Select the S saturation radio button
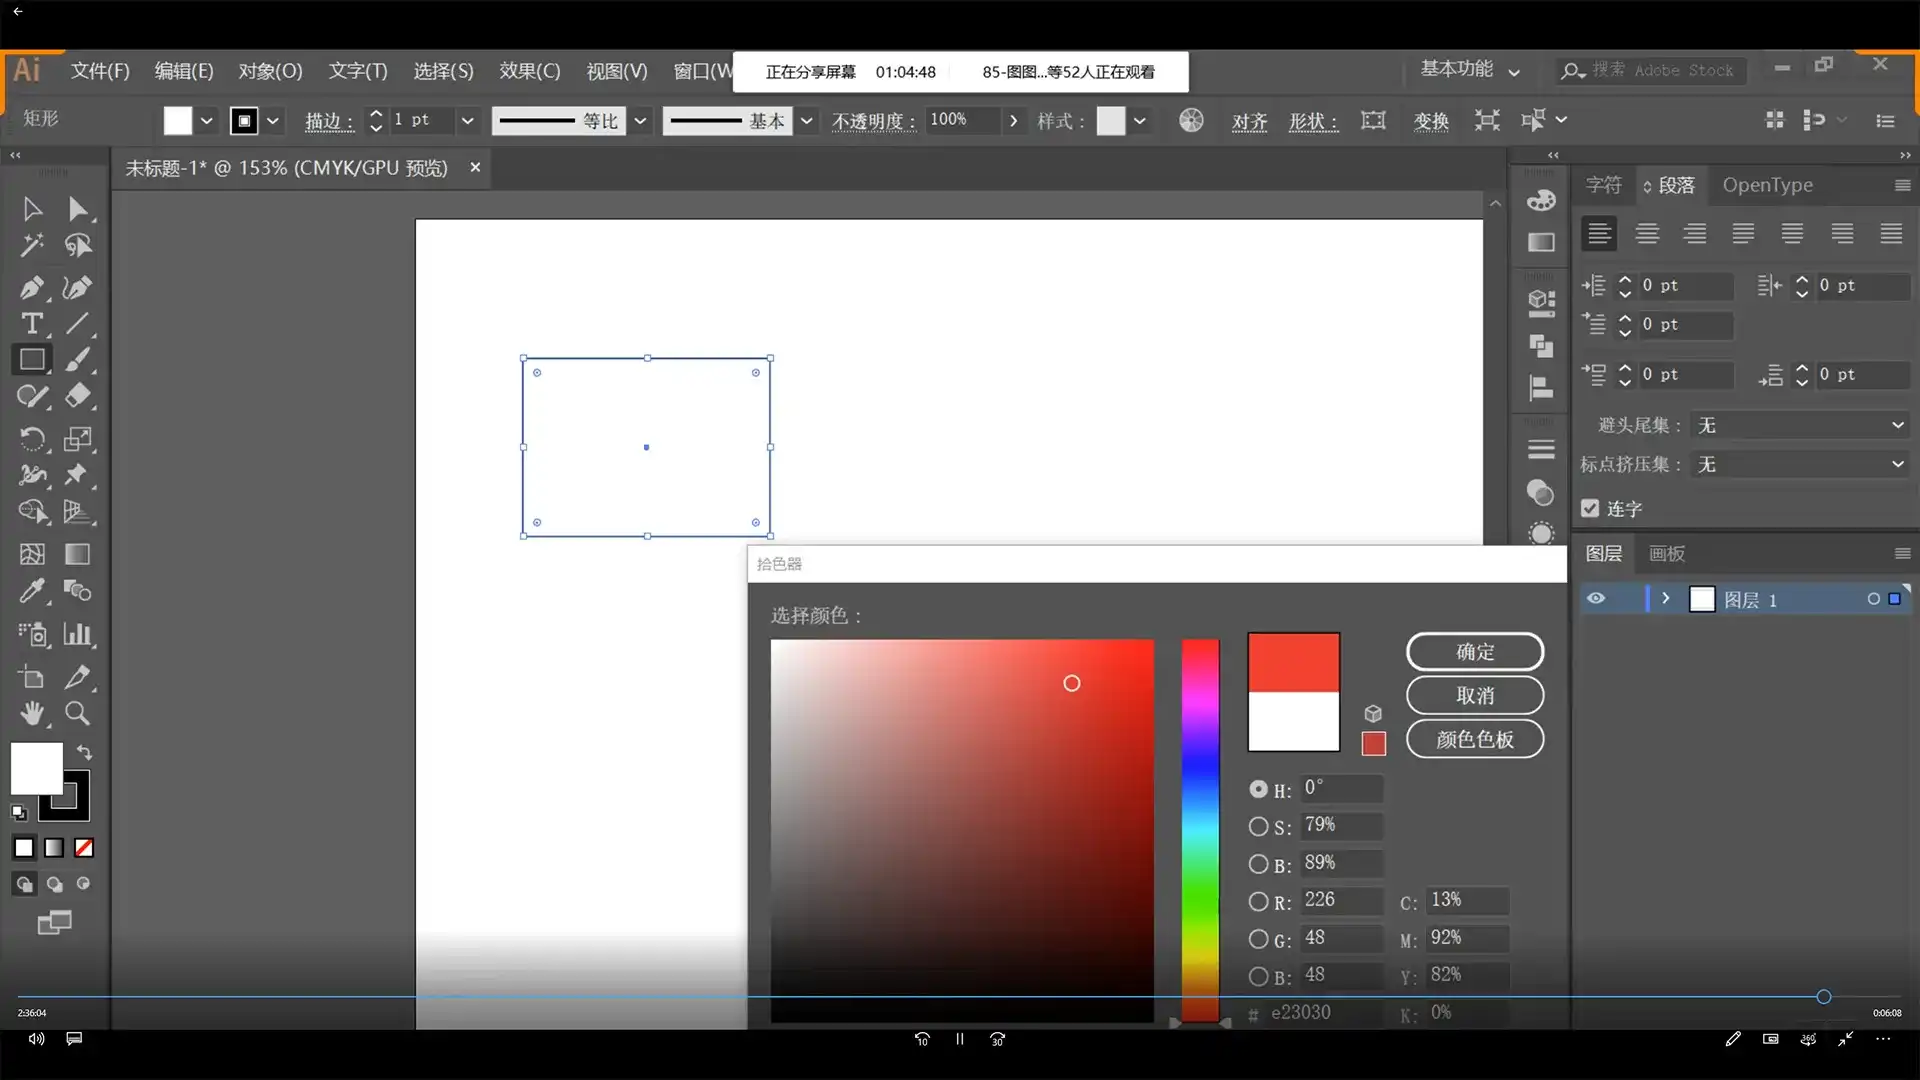 (1258, 826)
